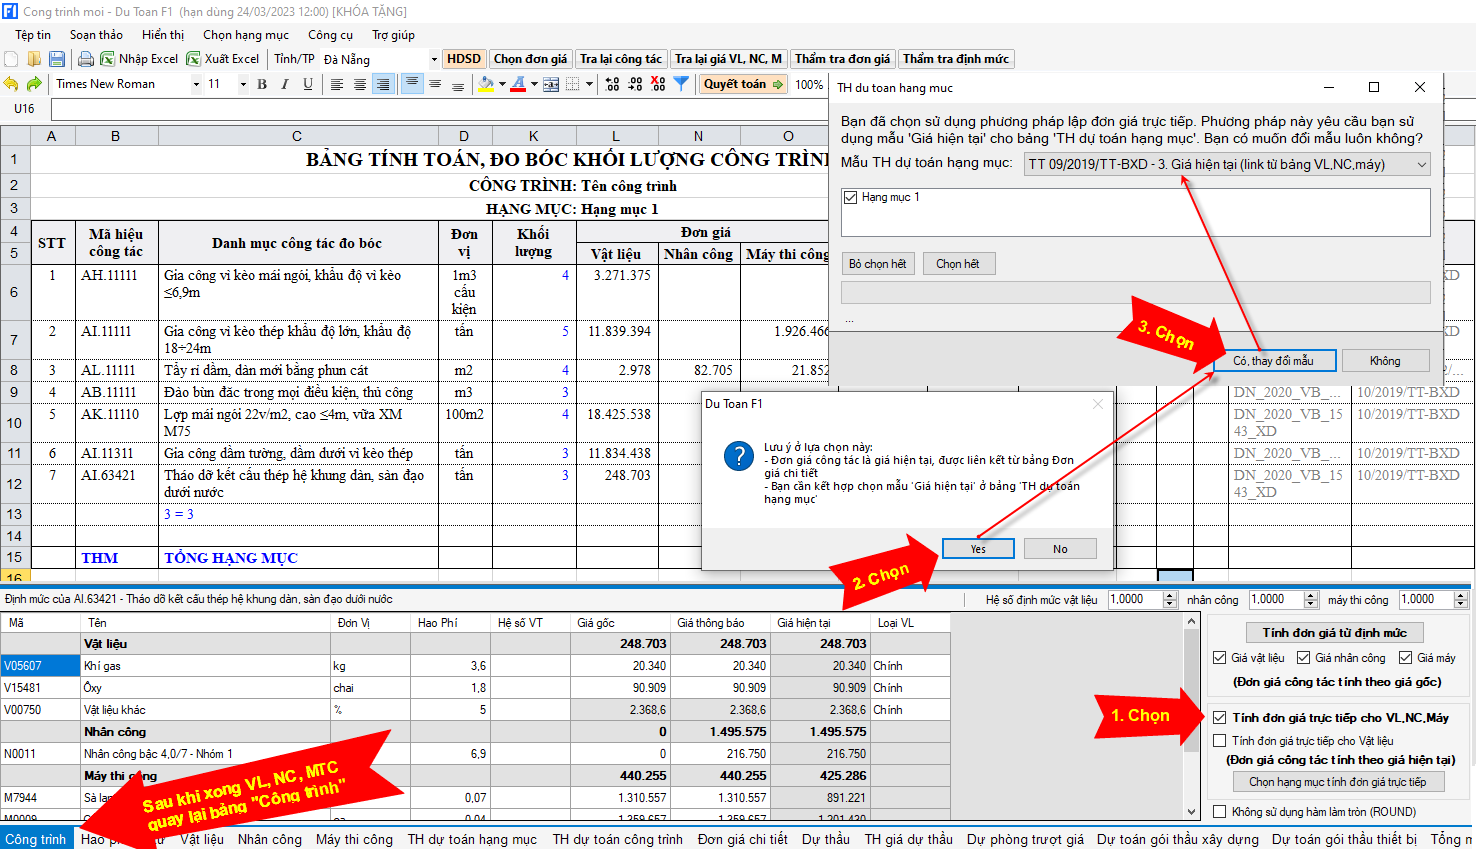Switch to the Đơn giá chi tiết tab
Image resolution: width=1476 pixels, height=849 pixels.
click(x=742, y=839)
